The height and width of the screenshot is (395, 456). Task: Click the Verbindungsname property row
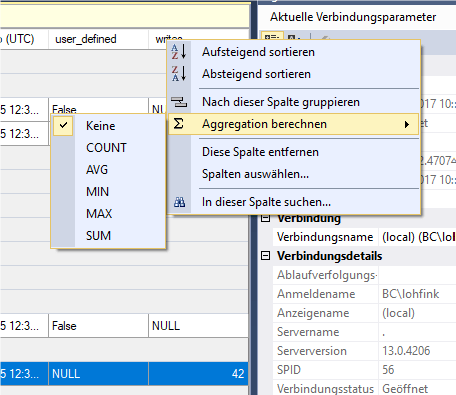pos(364,237)
